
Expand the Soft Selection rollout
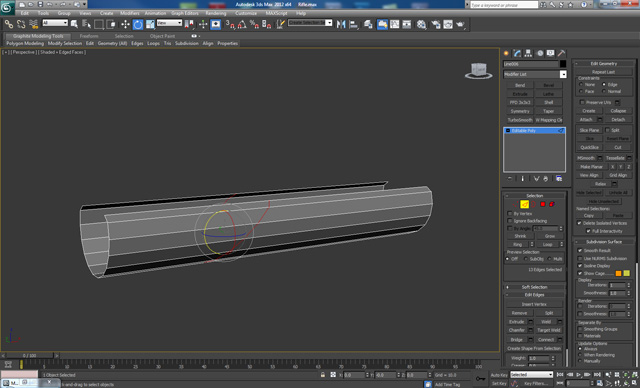click(x=534, y=287)
